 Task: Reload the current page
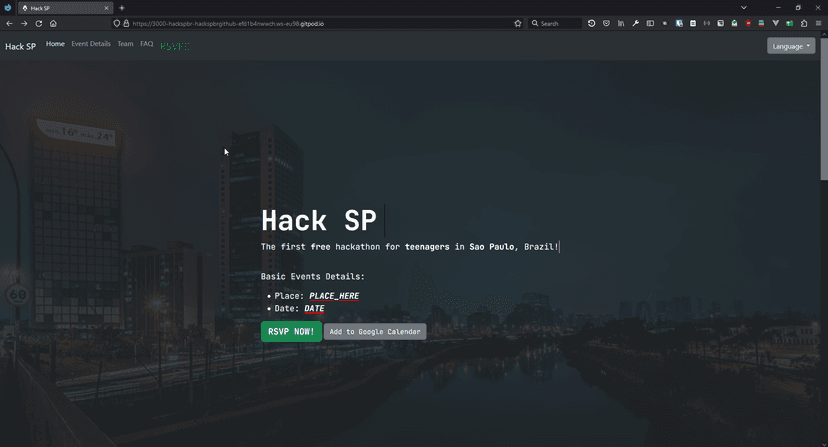click(x=39, y=23)
